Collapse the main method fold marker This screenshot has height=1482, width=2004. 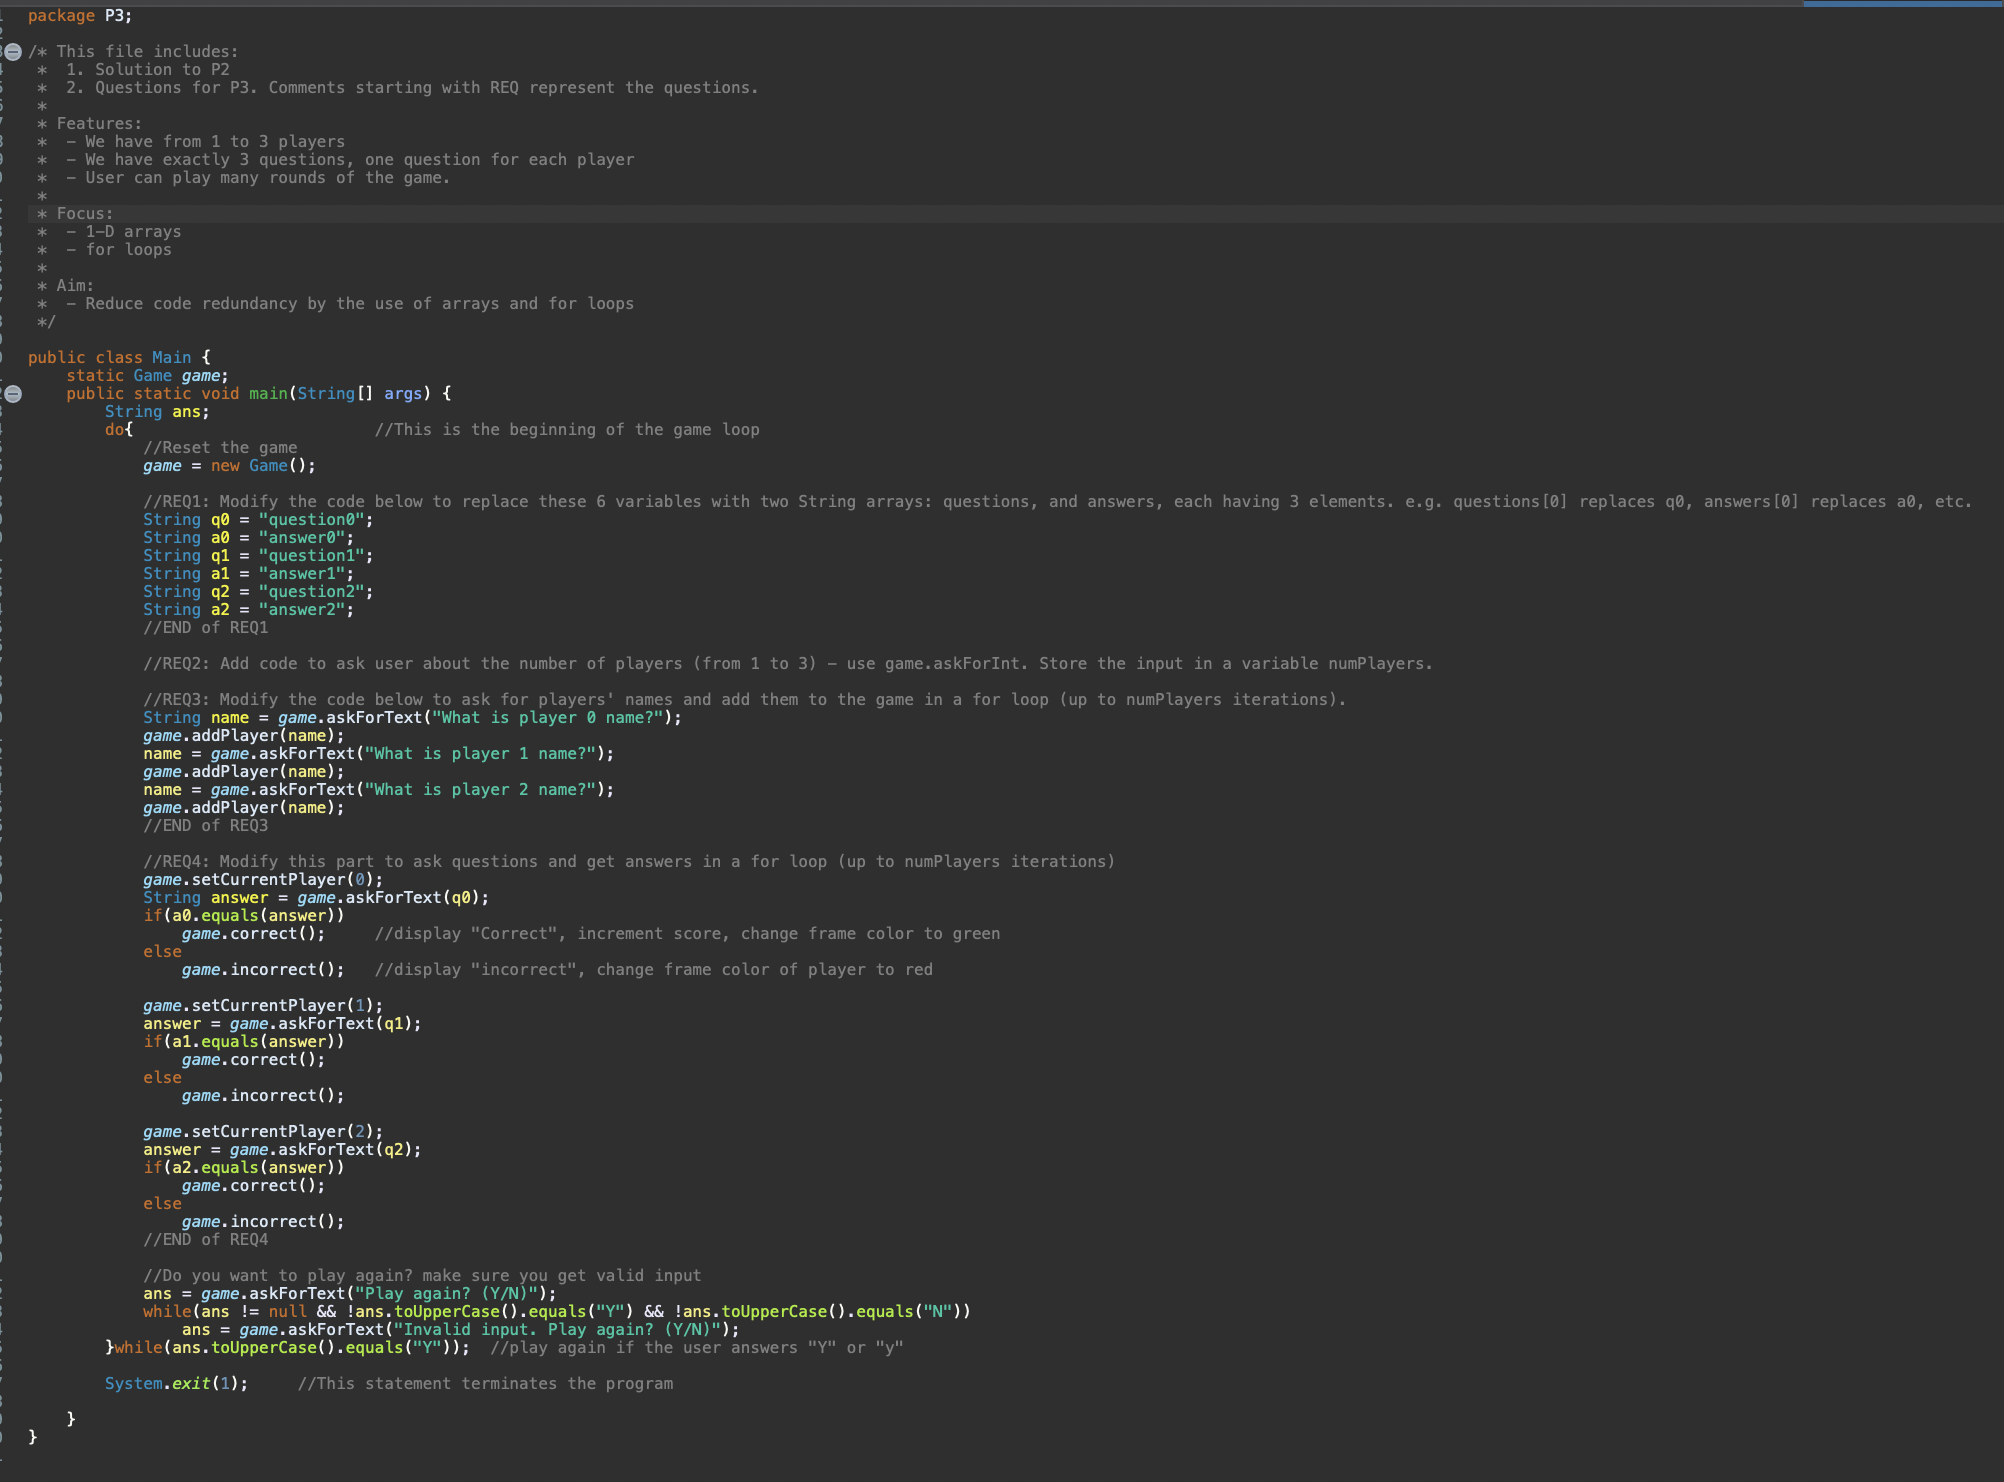tap(13, 394)
